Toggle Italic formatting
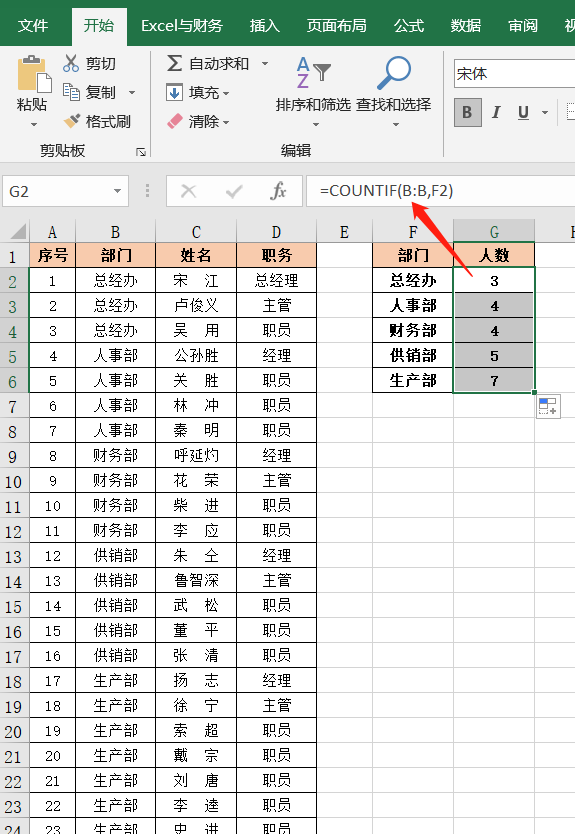The image size is (575, 834). [x=496, y=112]
